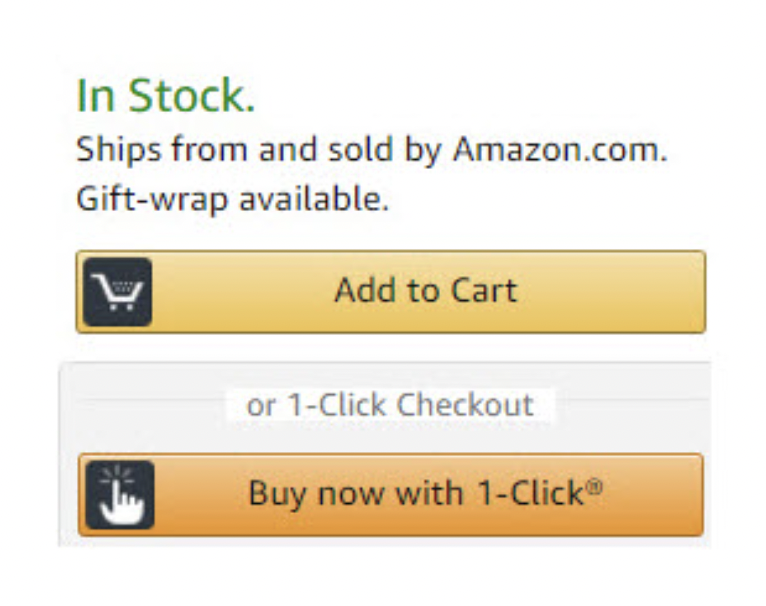The image size is (766, 606).
Task: Buy now with 1-Click
Action: tap(391, 495)
